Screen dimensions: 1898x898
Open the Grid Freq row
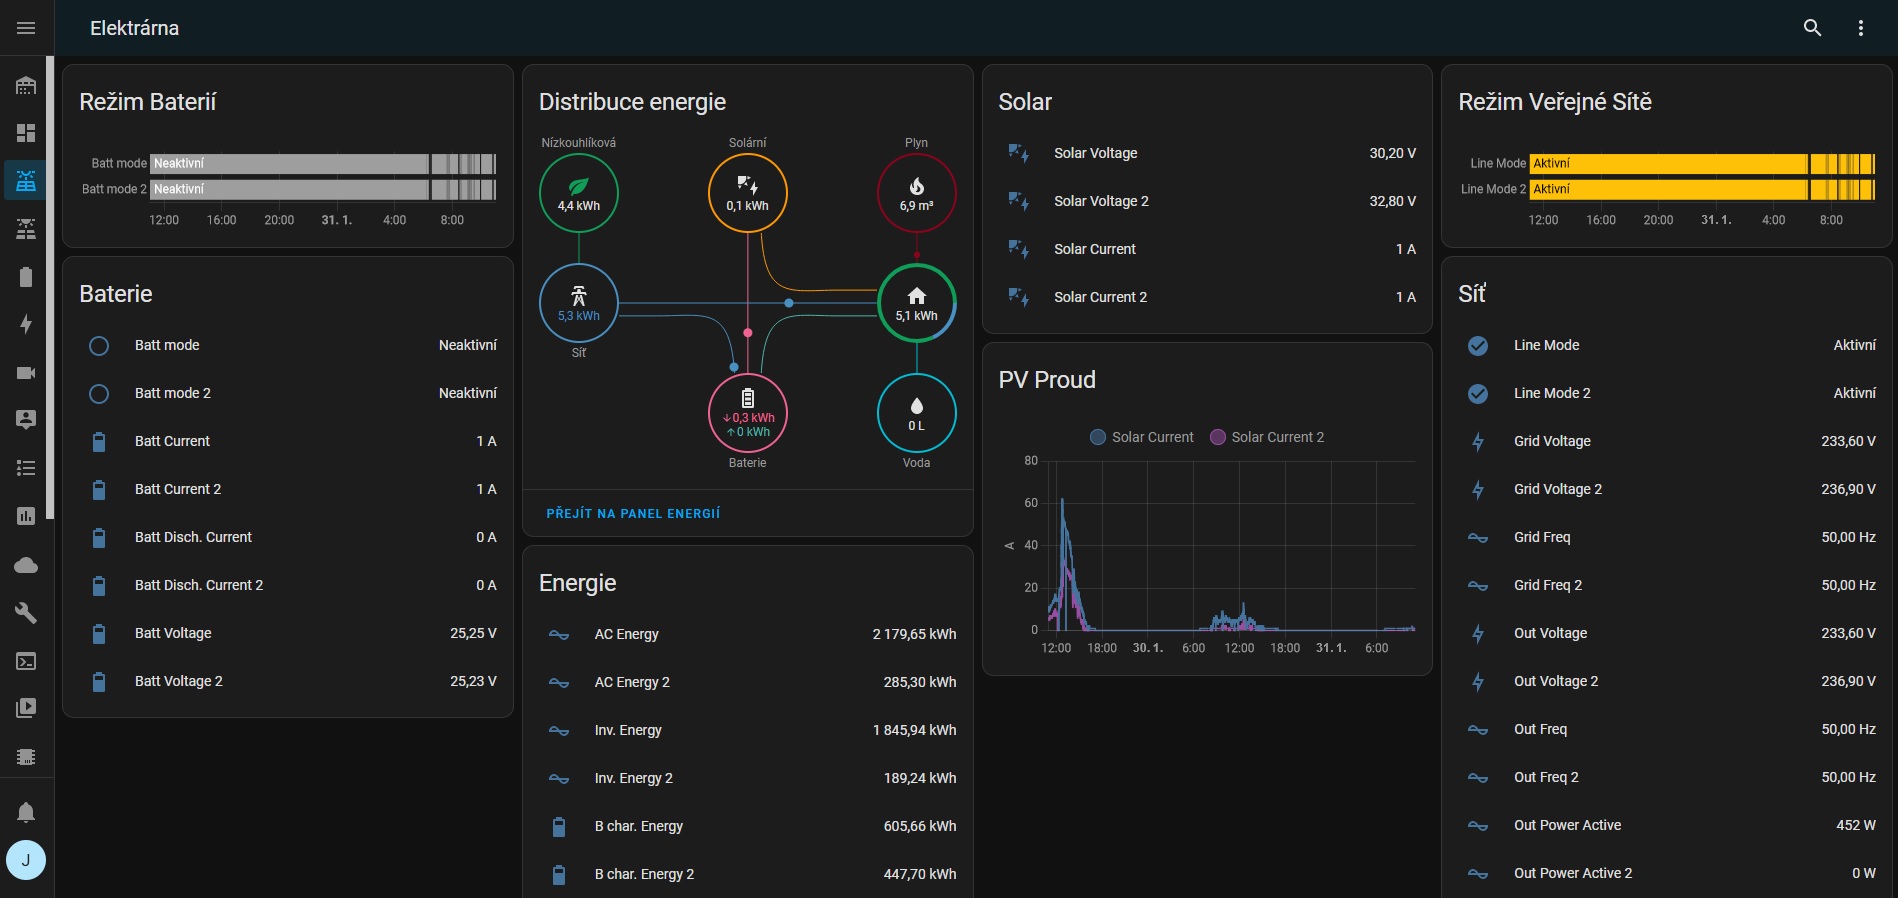[1667, 537]
